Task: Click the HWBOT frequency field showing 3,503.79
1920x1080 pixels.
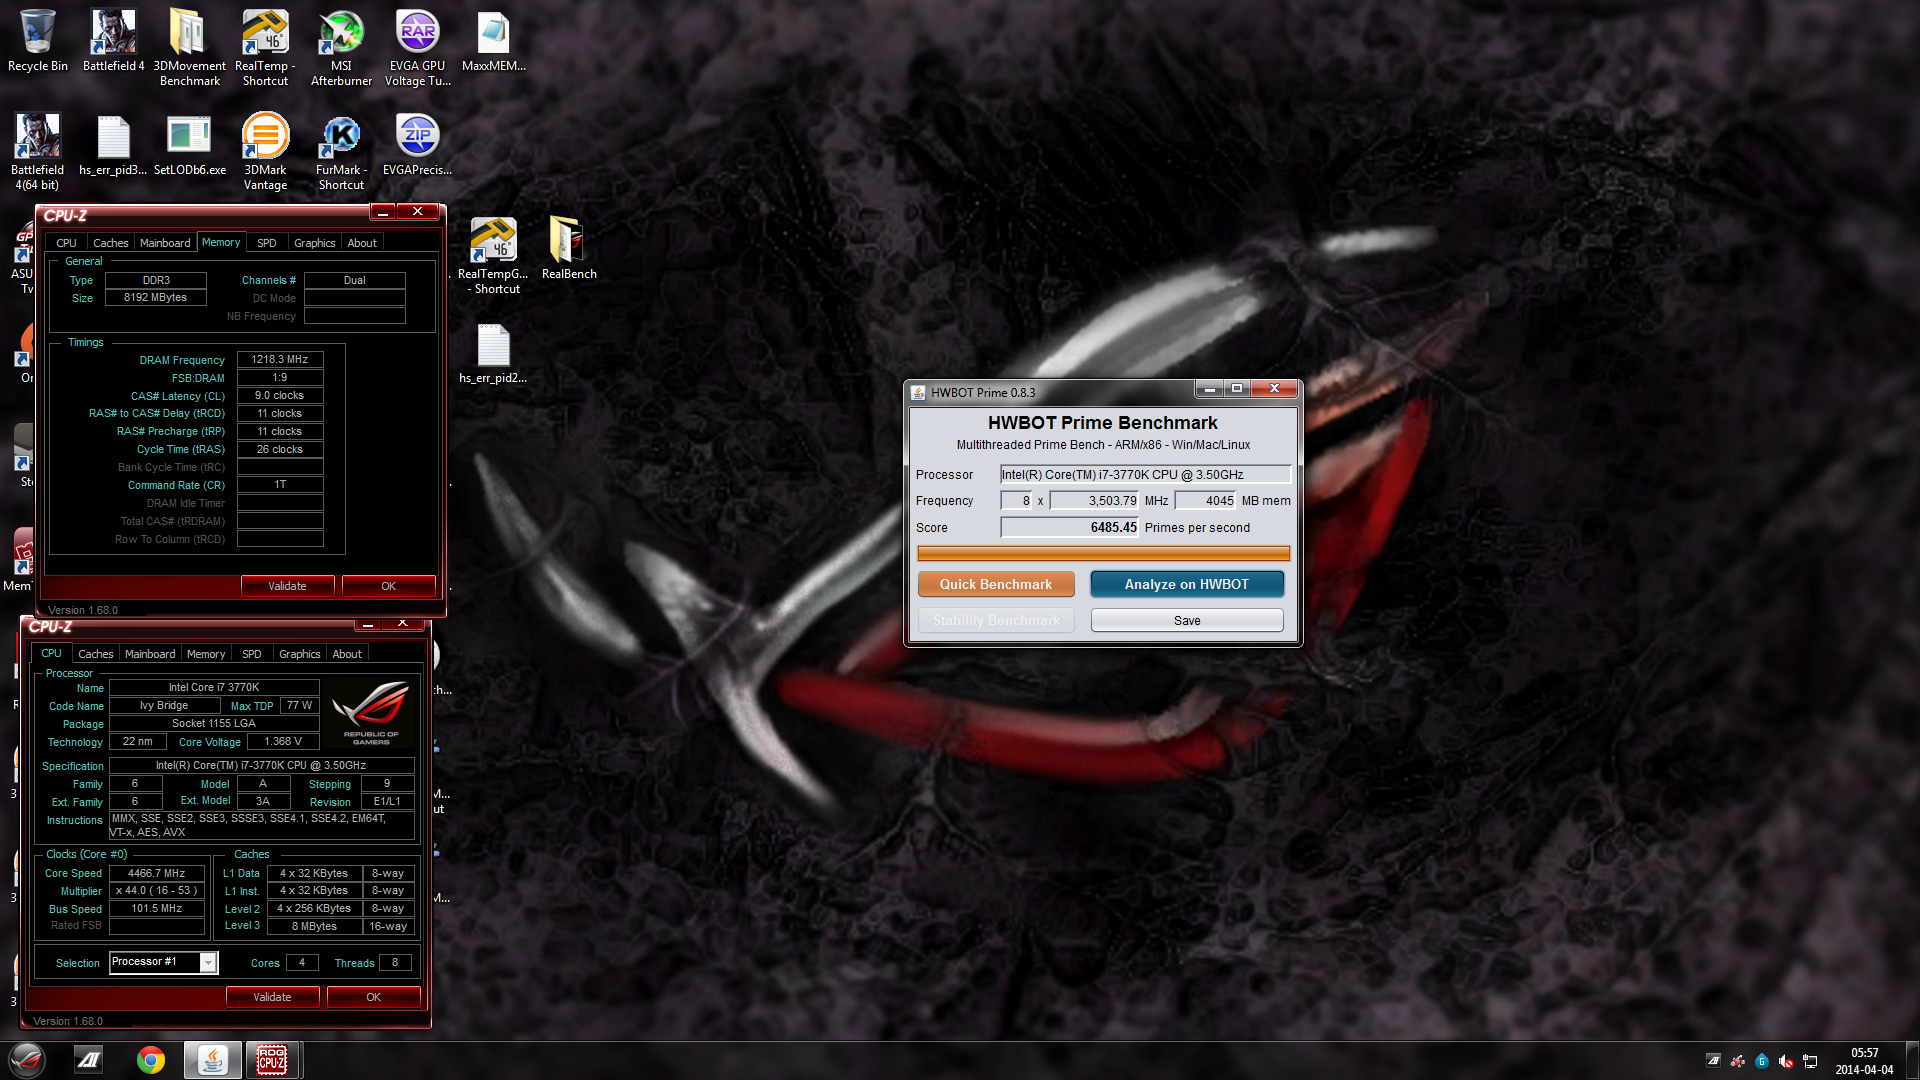Action: pos(1095,500)
